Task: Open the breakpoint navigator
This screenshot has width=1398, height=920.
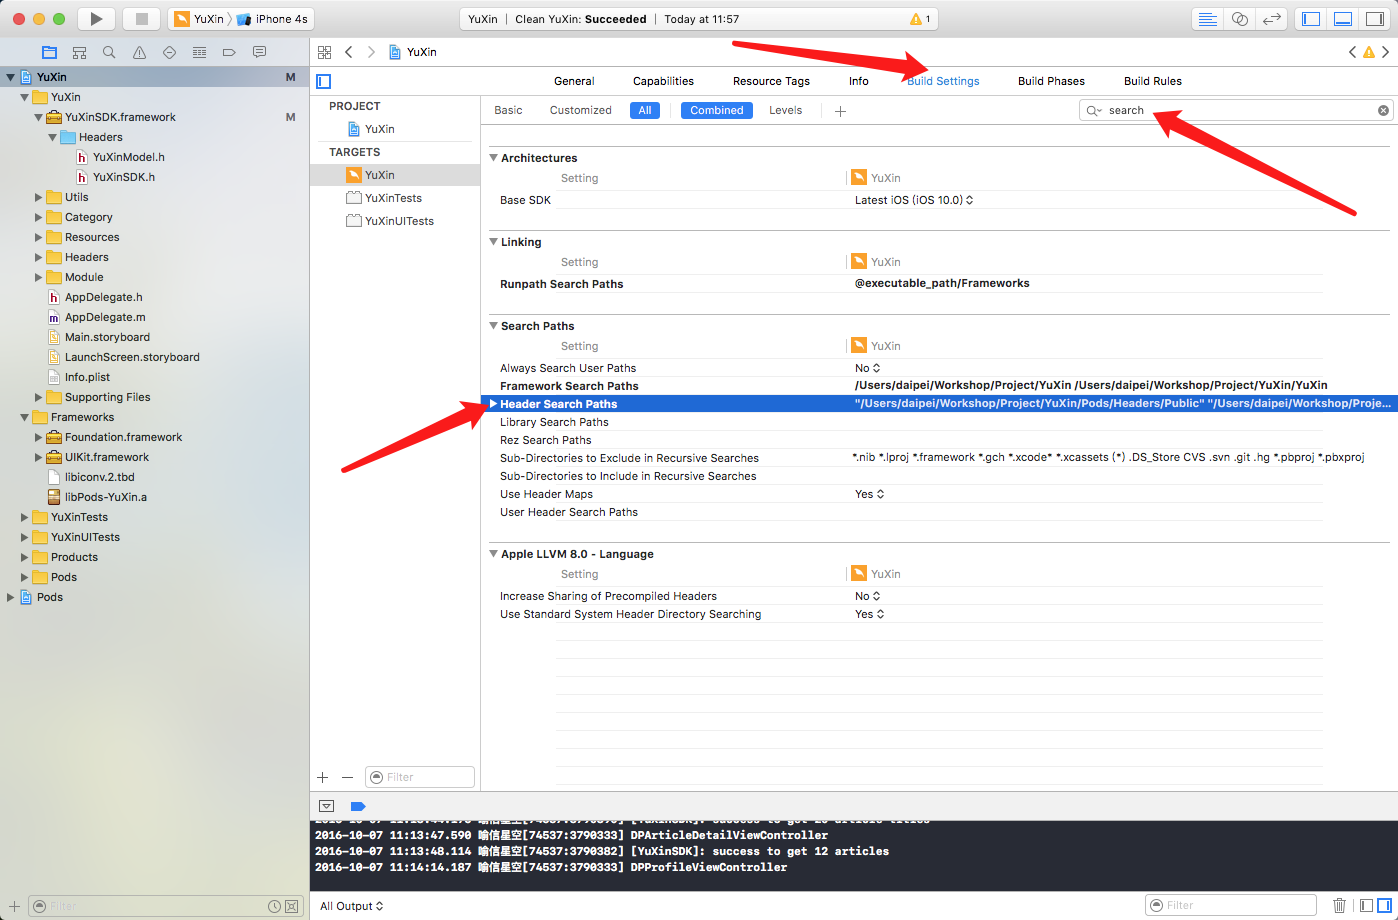Action: pyautogui.click(x=229, y=52)
